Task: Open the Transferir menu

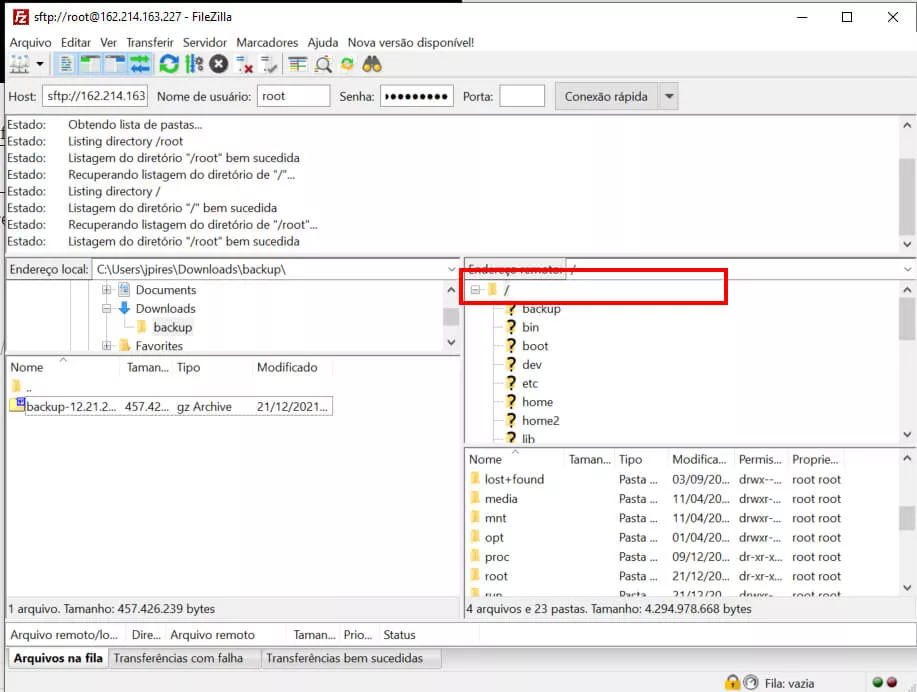Action: point(150,43)
